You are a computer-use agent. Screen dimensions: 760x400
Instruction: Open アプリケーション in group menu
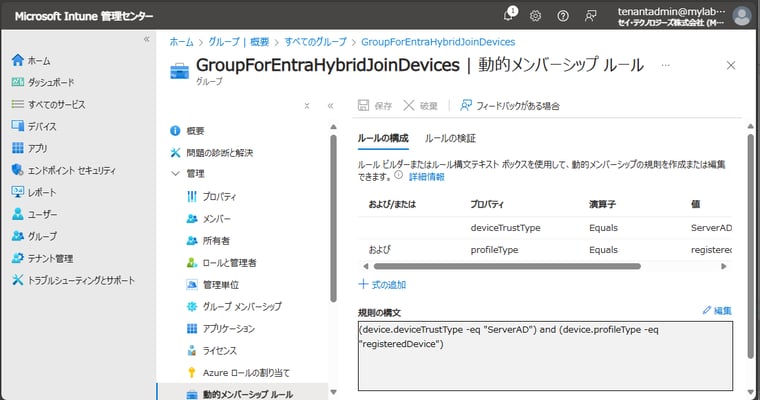[x=221, y=329]
